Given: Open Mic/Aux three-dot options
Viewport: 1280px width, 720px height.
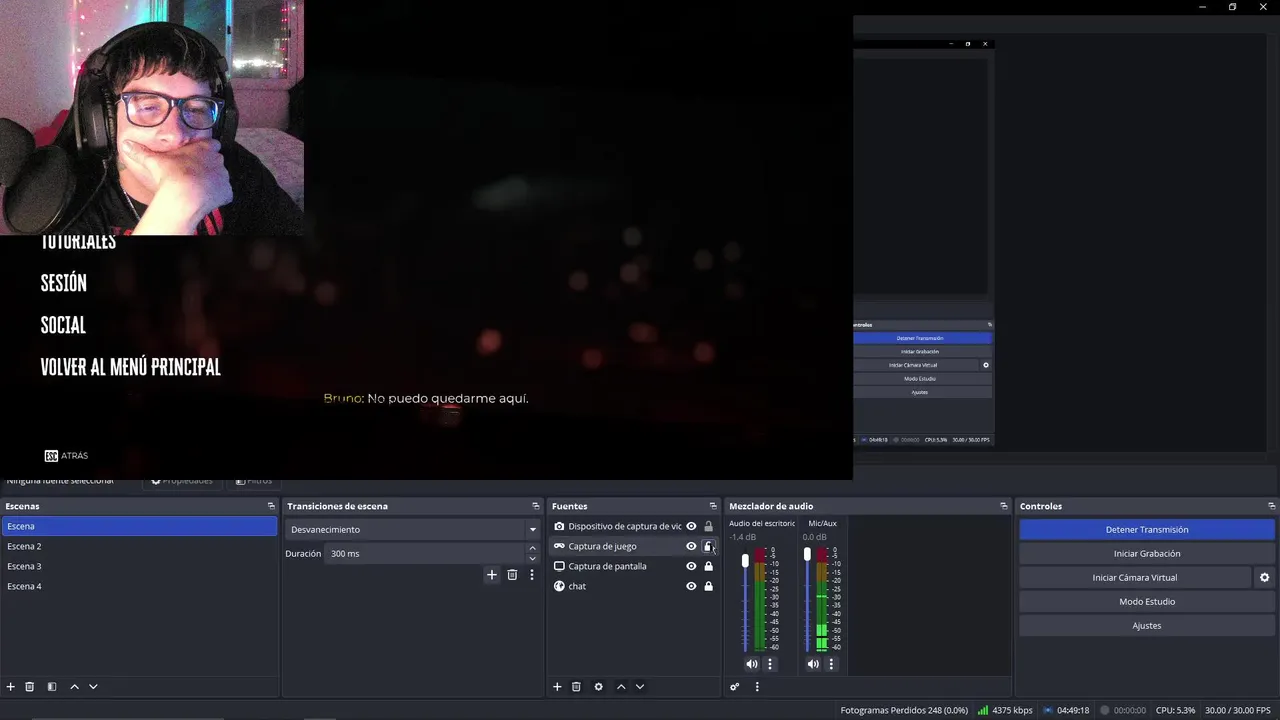Looking at the screenshot, I should pos(831,664).
